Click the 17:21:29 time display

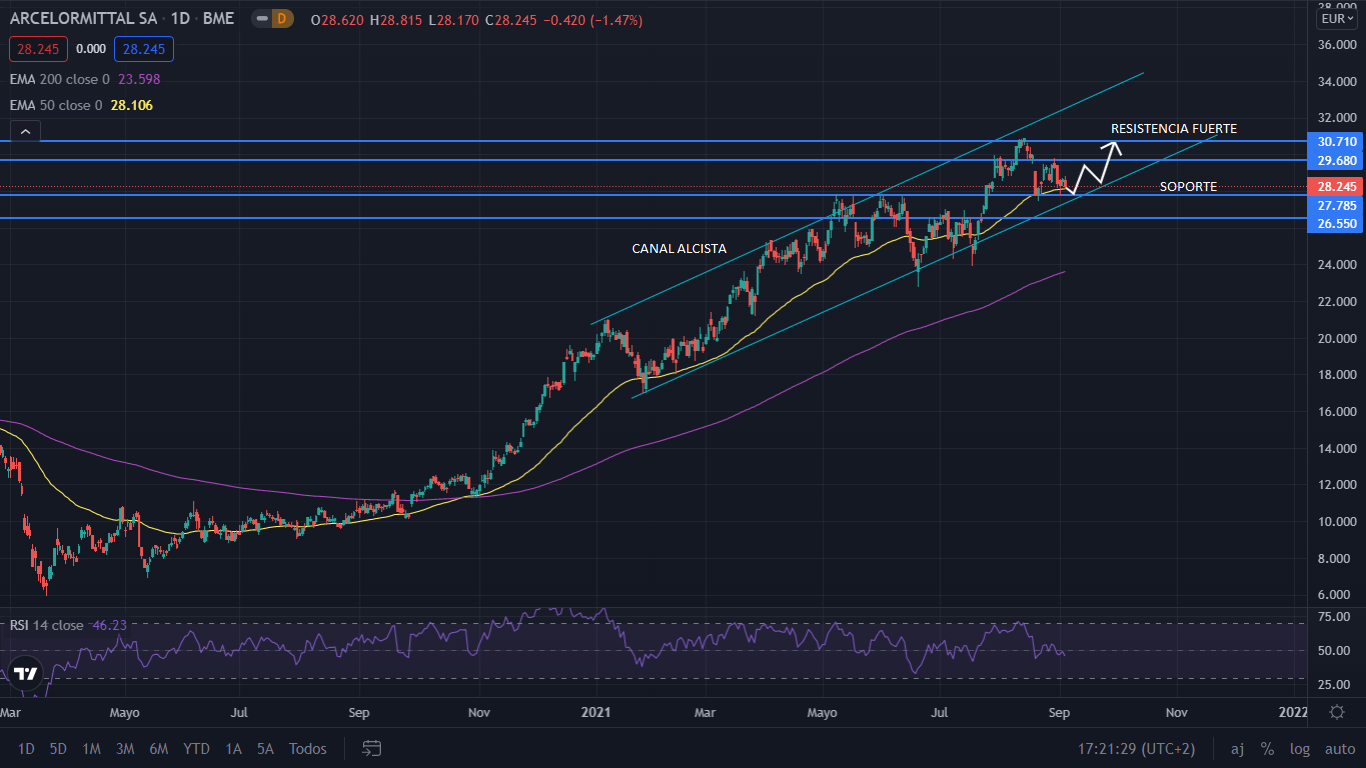click(x=1108, y=748)
